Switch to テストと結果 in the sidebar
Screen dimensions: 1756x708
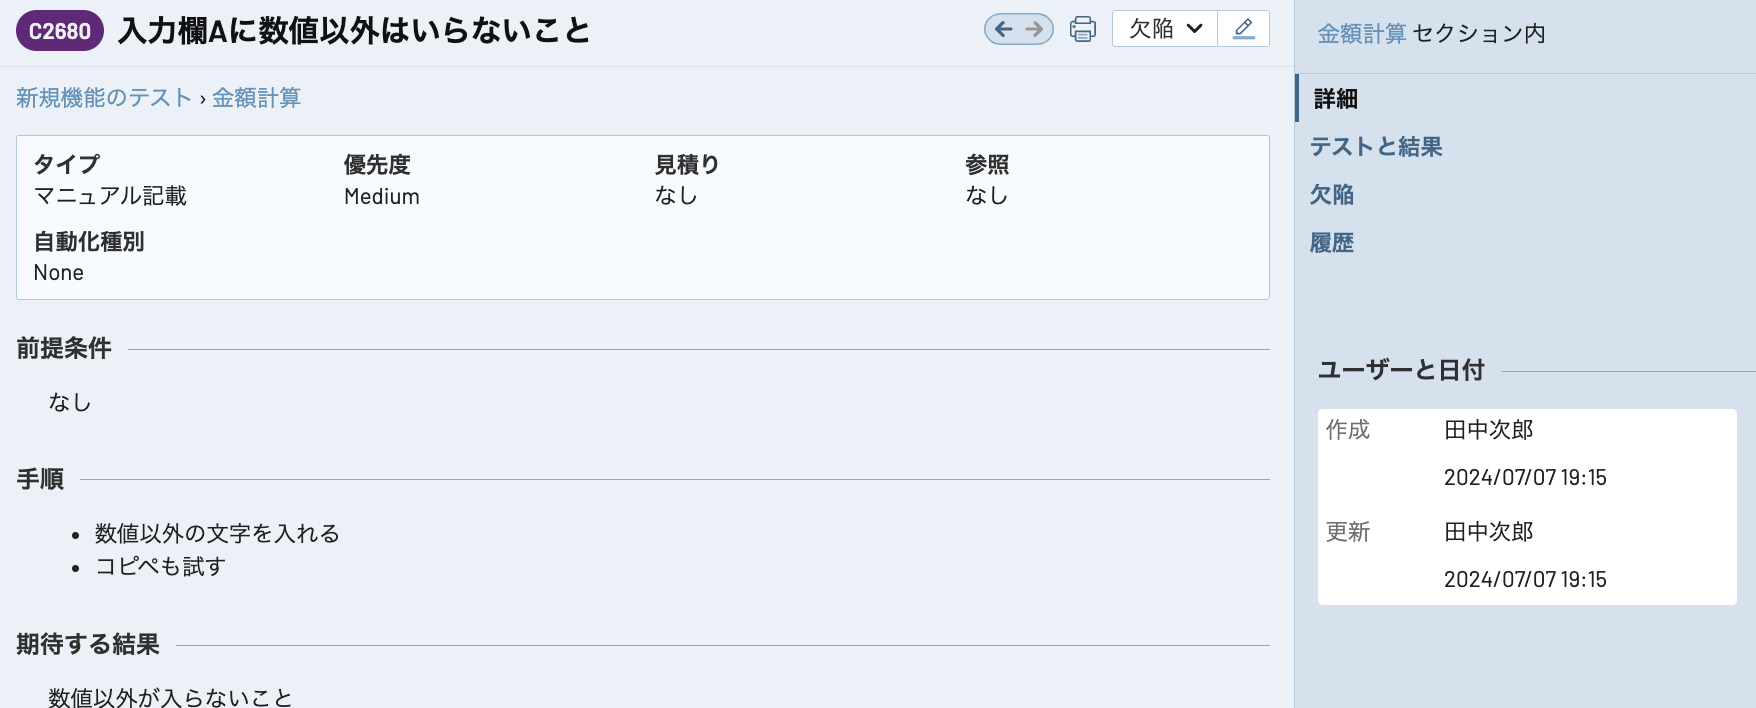pyautogui.click(x=1375, y=147)
